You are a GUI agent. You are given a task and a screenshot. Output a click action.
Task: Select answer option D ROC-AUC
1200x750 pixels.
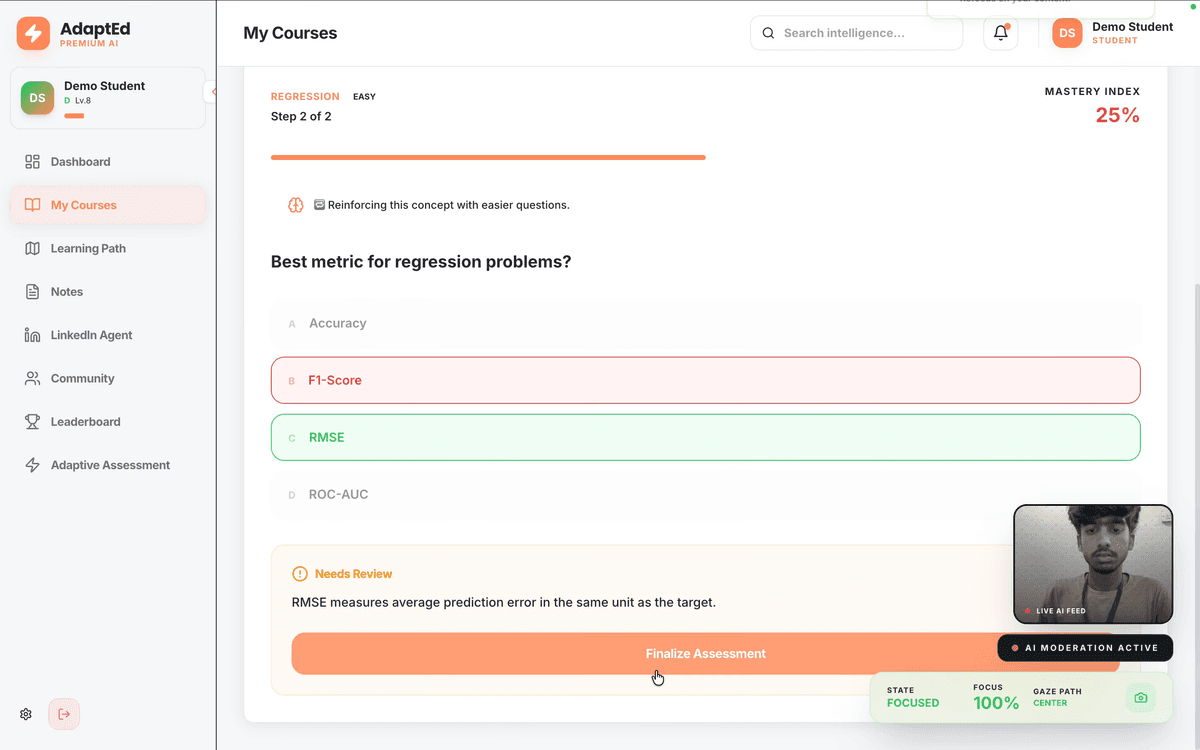(x=705, y=495)
